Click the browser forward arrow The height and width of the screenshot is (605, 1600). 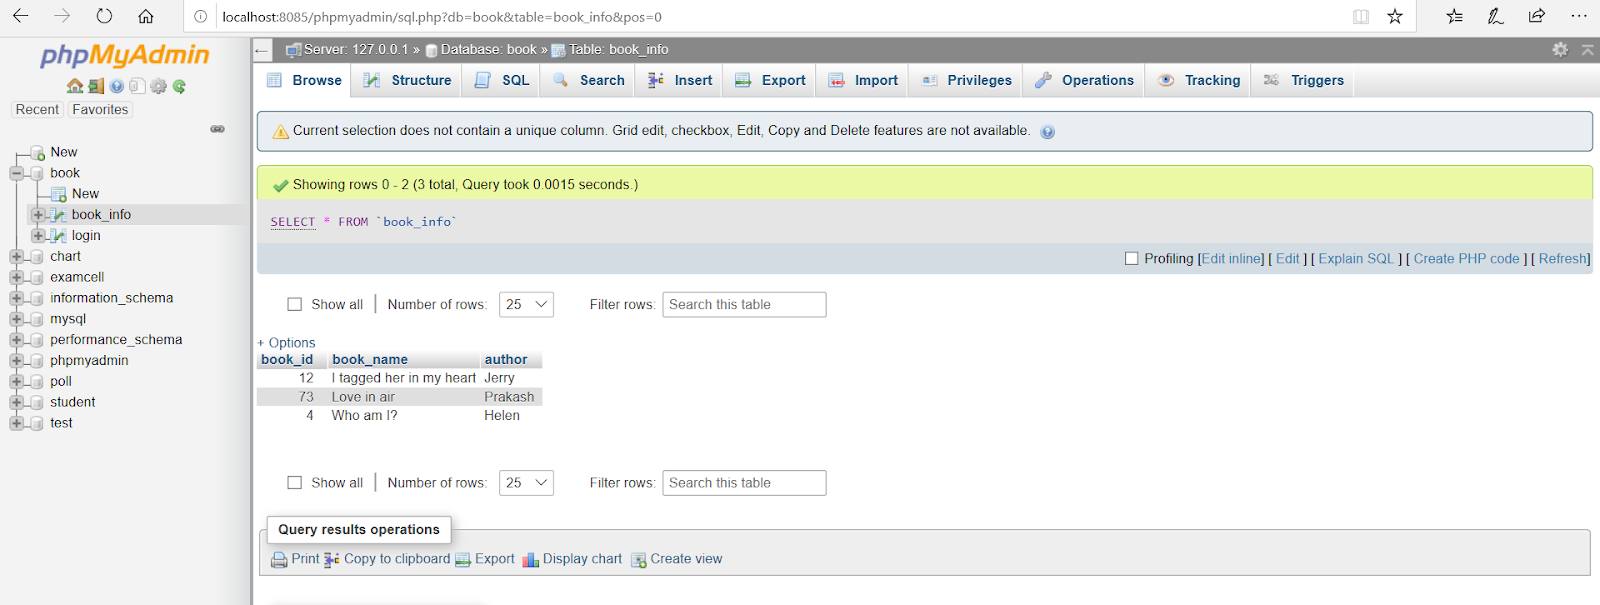[62, 16]
